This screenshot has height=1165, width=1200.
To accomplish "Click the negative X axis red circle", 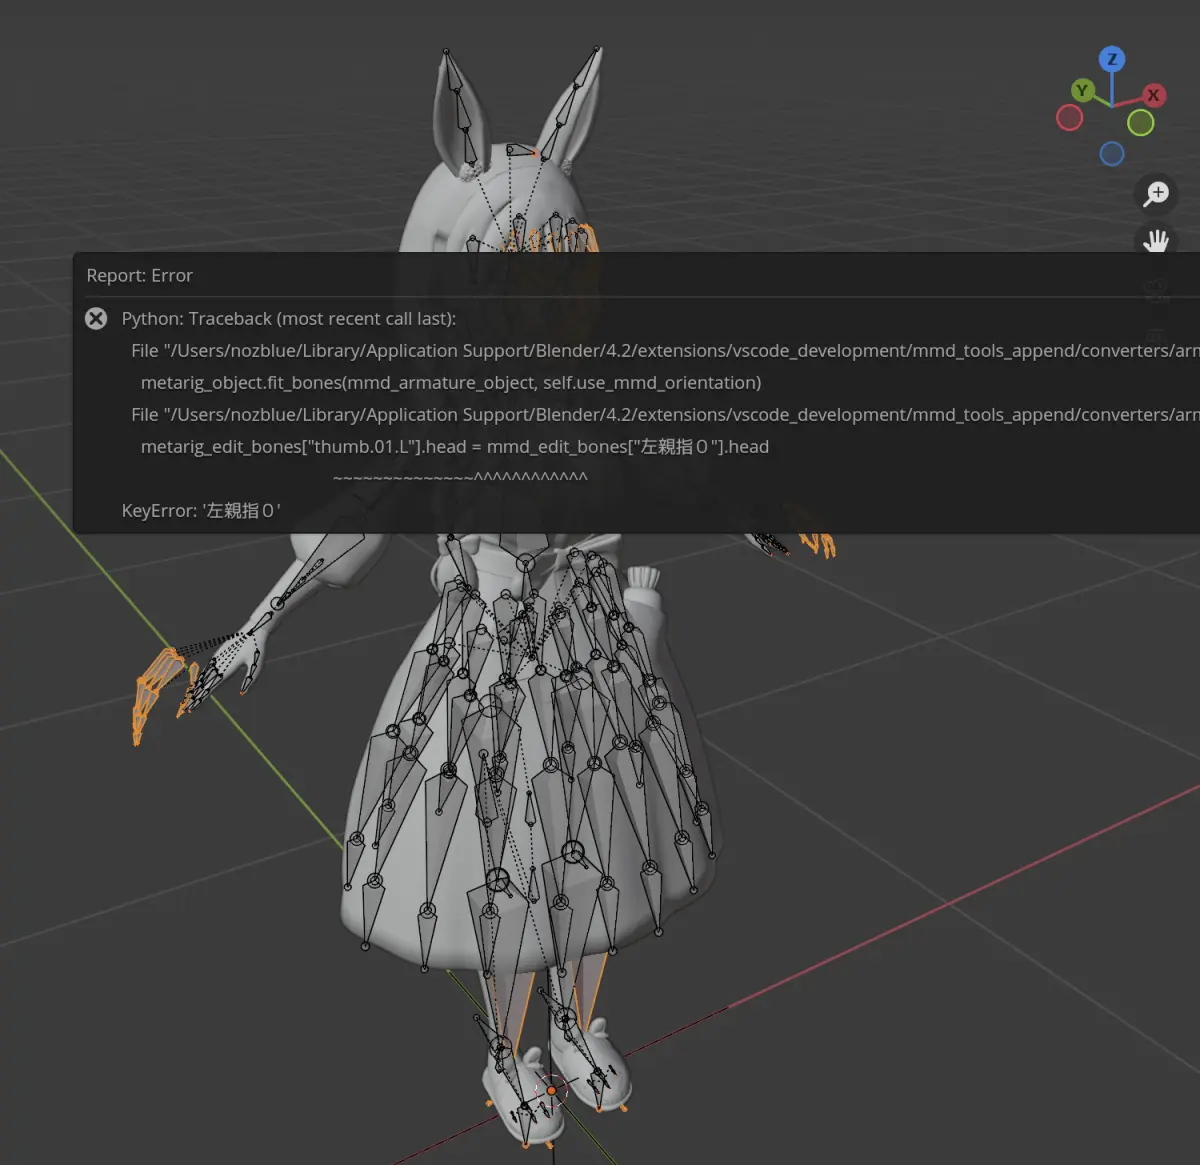I will (x=1069, y=118).
